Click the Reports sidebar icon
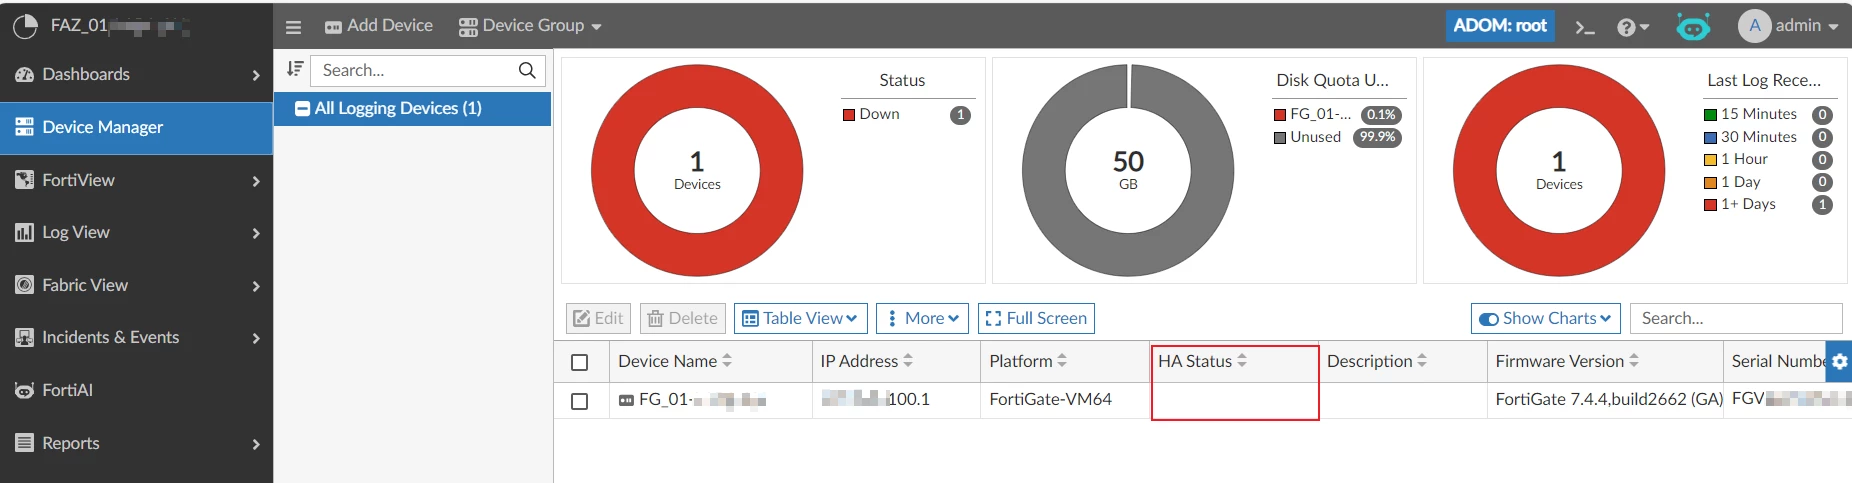The width and height of the screenshot is (1852, 483). pyautogui.click(x=25, y=443)
